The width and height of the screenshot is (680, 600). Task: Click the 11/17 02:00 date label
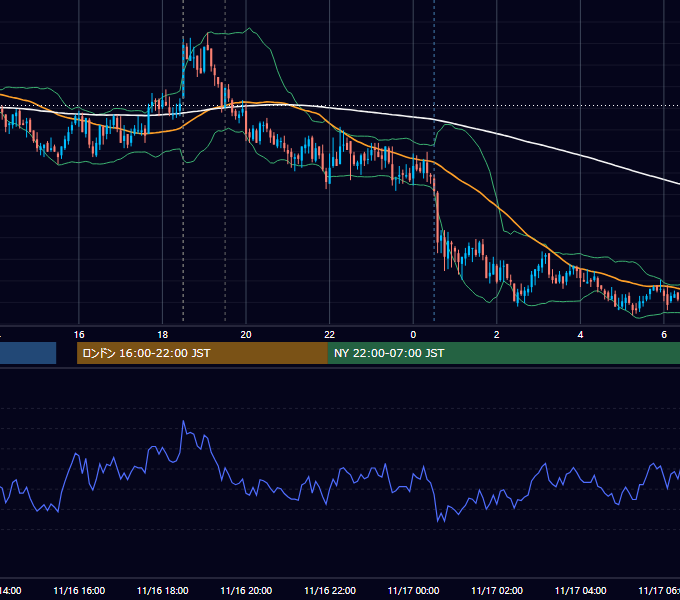coord(497,590)
